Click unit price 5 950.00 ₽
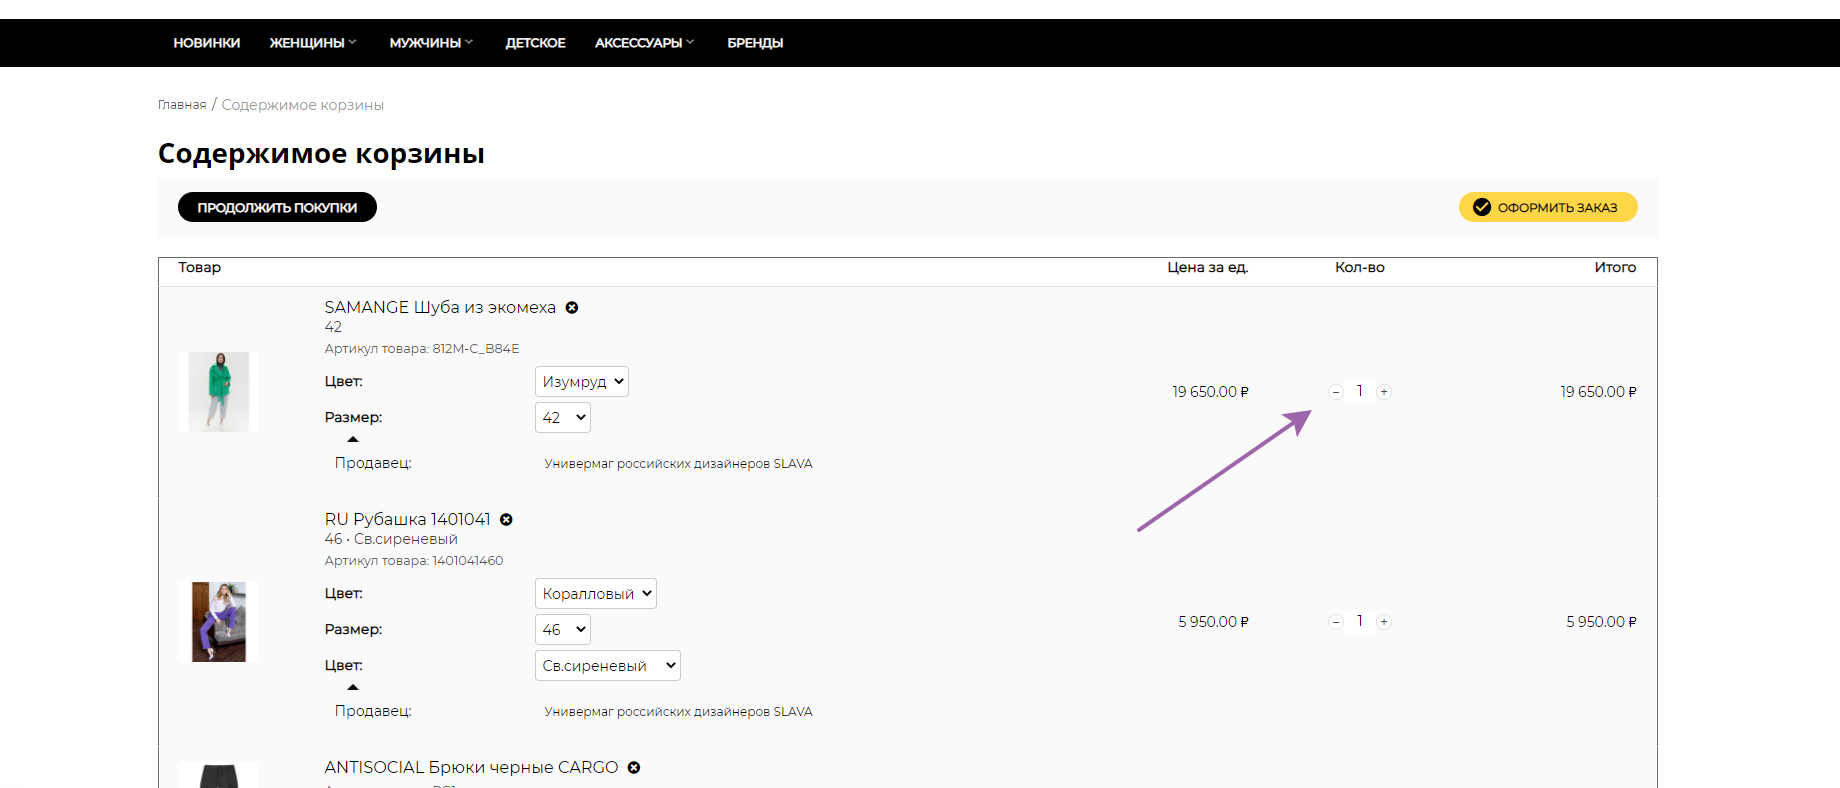Image resolution: width=1840 pixels, height=788 pixels. coord(1213,622)
